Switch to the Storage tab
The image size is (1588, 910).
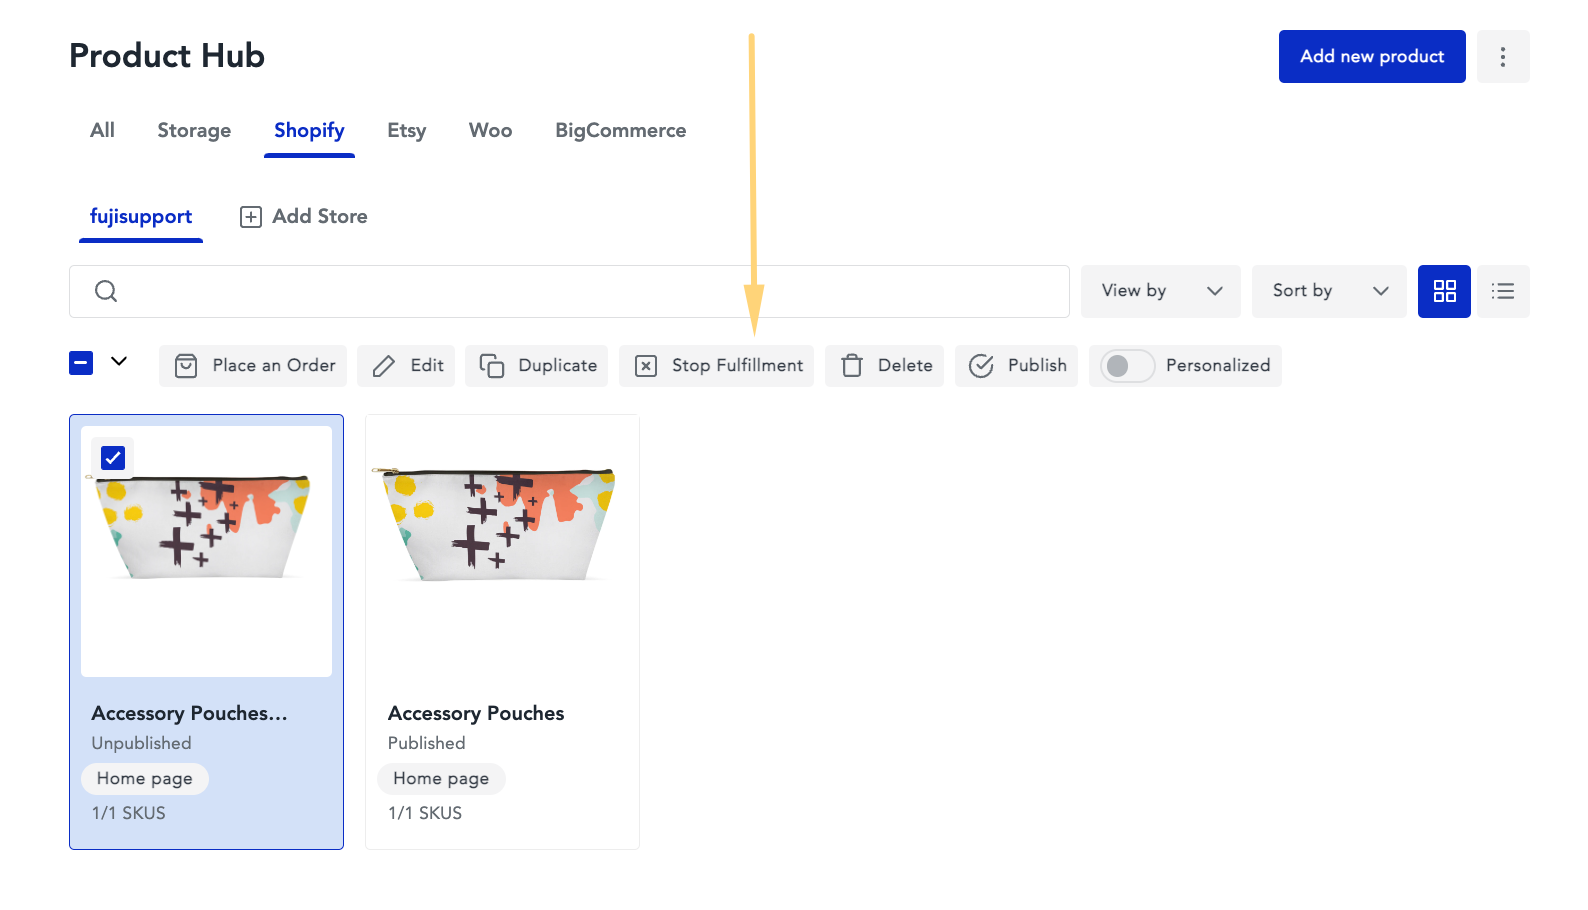click(194, 131)
